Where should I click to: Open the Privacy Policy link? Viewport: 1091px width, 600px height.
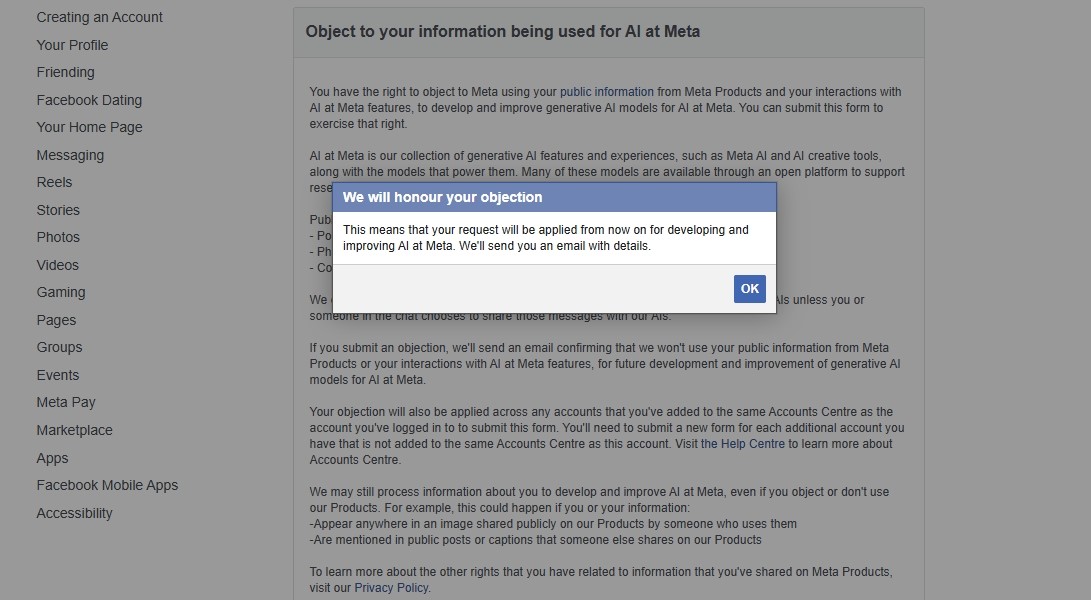click(391, 588)
